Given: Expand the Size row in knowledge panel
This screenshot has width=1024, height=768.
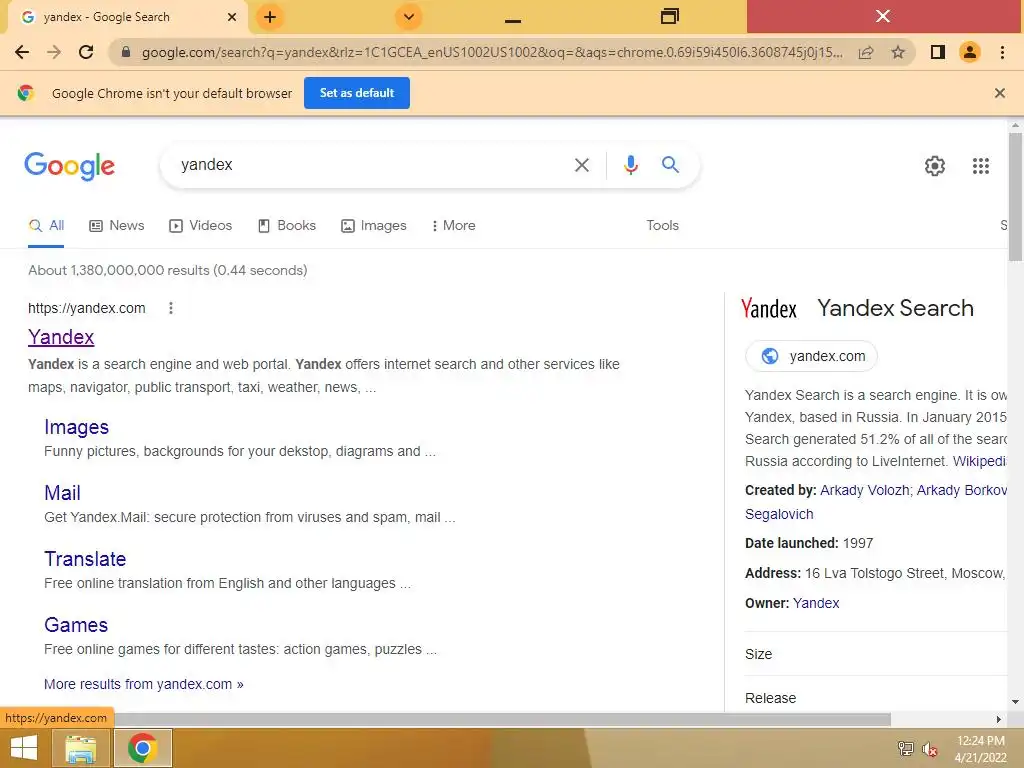Looking at the screenshot, I should click(875, 654).
